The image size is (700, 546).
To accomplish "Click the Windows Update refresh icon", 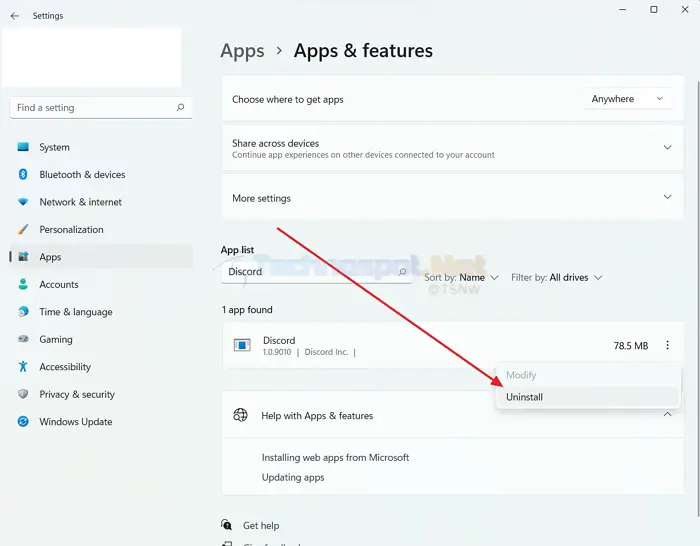I will pos(23,421).
